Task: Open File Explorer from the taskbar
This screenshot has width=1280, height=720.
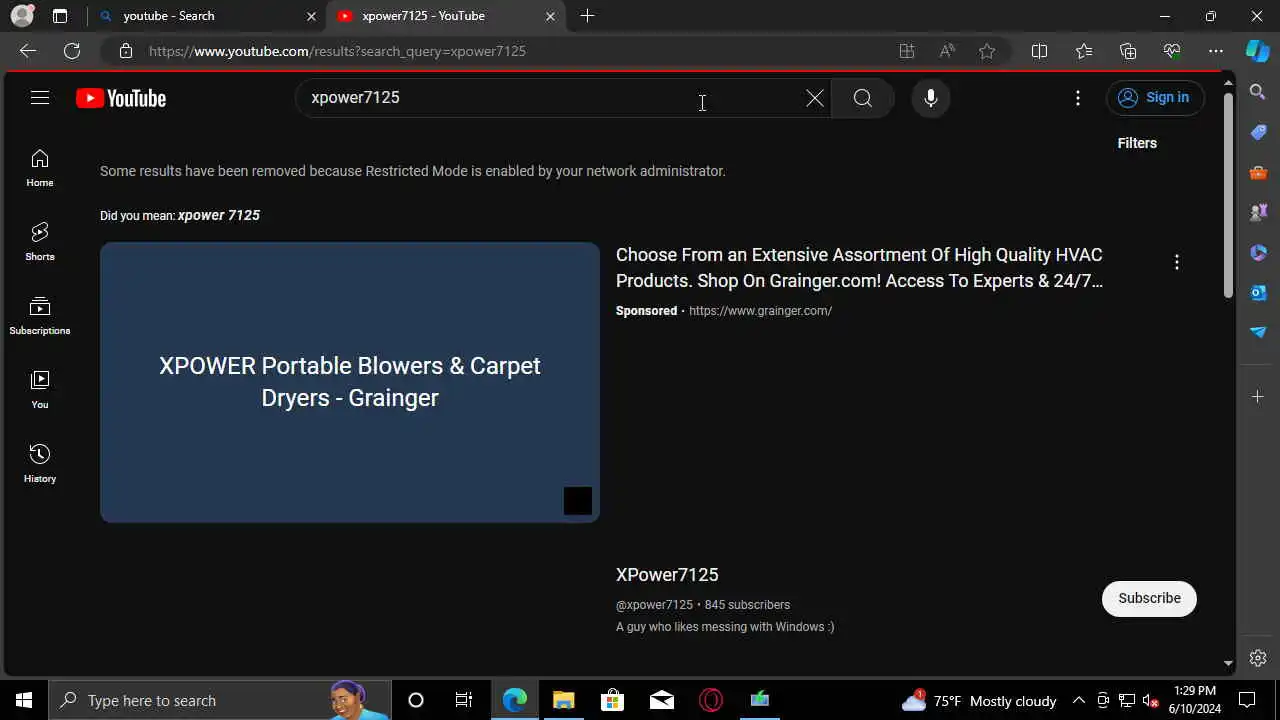Action: pos(563,700)
